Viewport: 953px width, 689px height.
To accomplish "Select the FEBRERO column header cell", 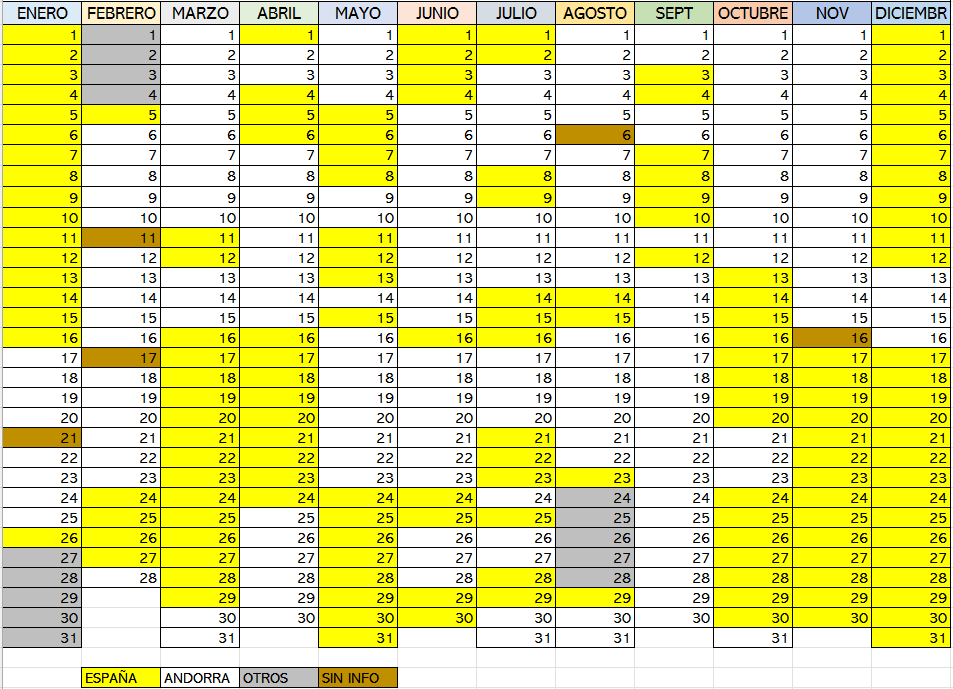I will coord(121,13).
